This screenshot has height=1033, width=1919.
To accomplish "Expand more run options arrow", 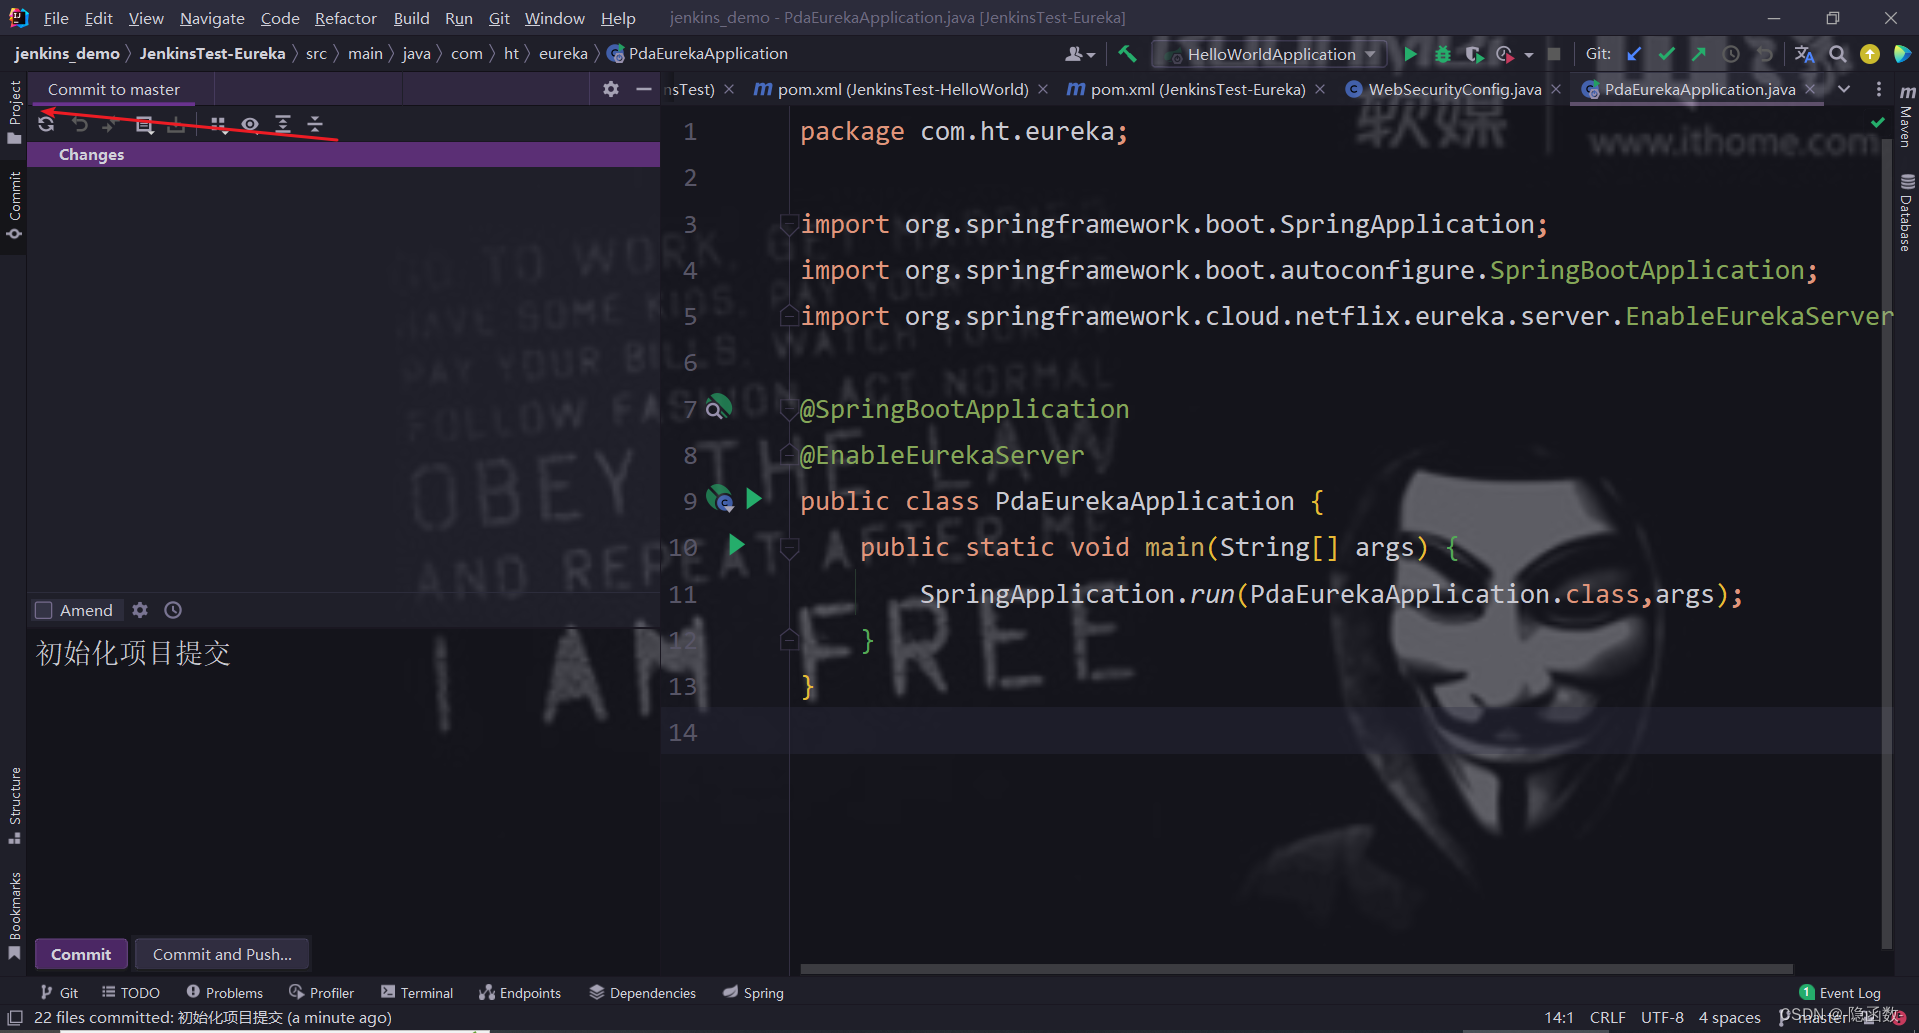I will (x=1529, y=55).
